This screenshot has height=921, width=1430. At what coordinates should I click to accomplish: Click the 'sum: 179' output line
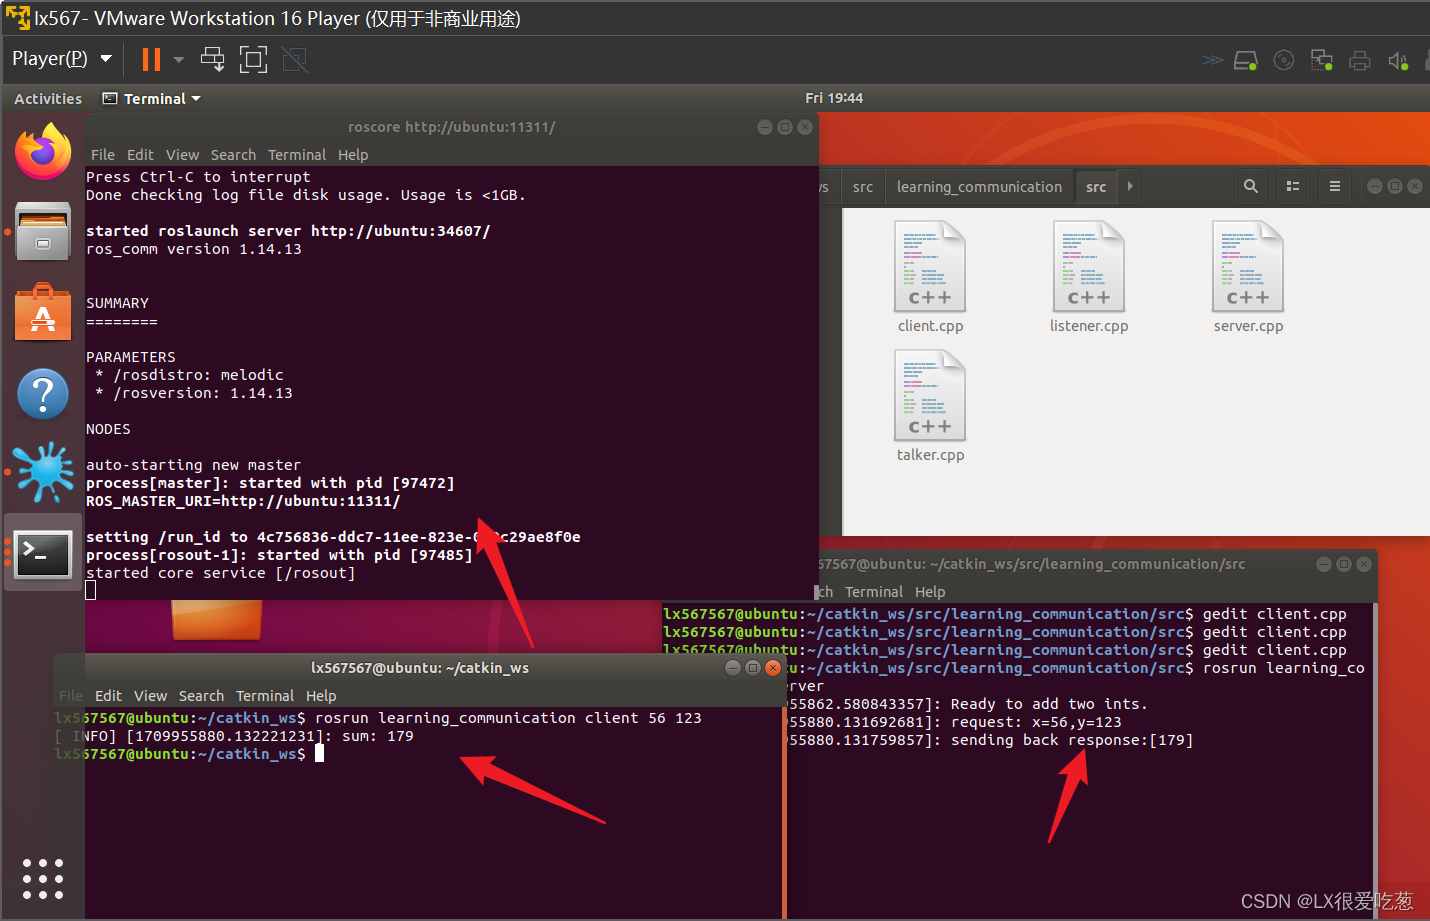point(377,736)
